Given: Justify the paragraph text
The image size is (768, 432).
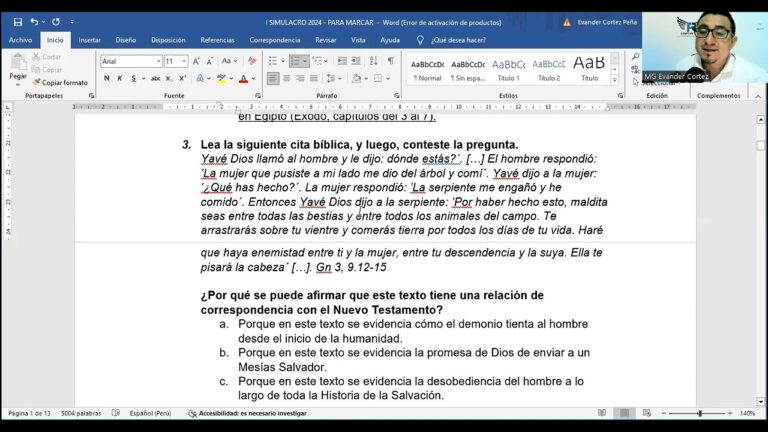Looking at the screenshot, I should (314, 78).
